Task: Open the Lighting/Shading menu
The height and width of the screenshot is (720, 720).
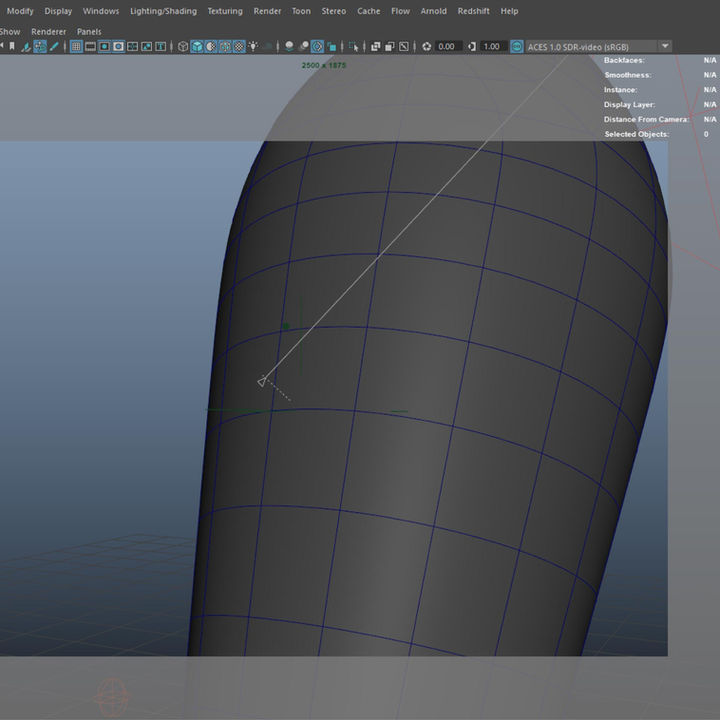Action: pyautogui.click(x=163, y=11)
